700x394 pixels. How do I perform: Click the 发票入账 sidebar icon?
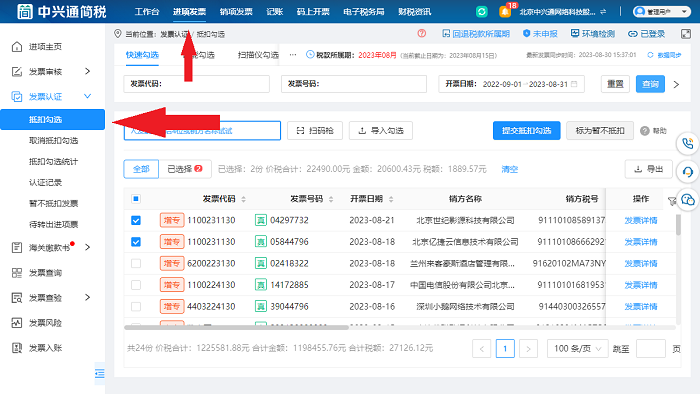(x=17, y=348)
